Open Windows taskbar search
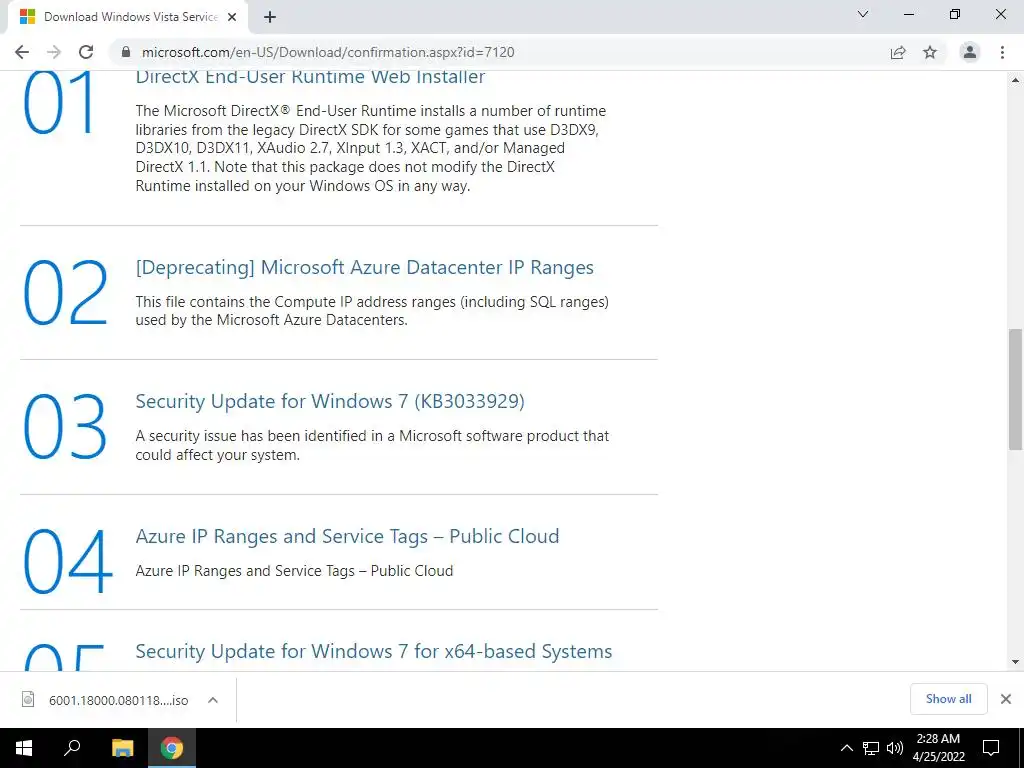This screenshot has width=1024, height=768. tap(72, 748)
